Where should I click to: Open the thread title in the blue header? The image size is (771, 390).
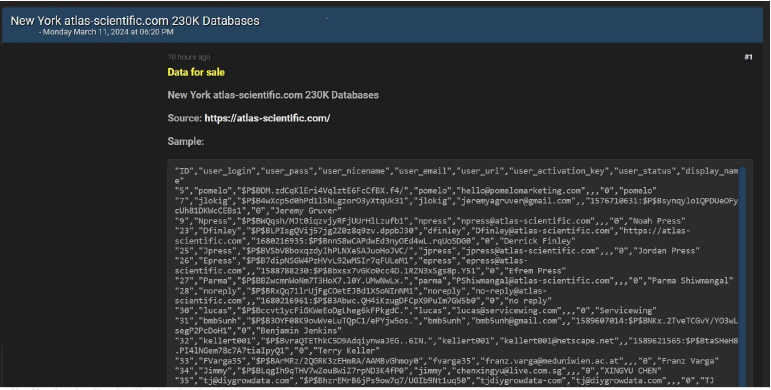tap(135, 21)
